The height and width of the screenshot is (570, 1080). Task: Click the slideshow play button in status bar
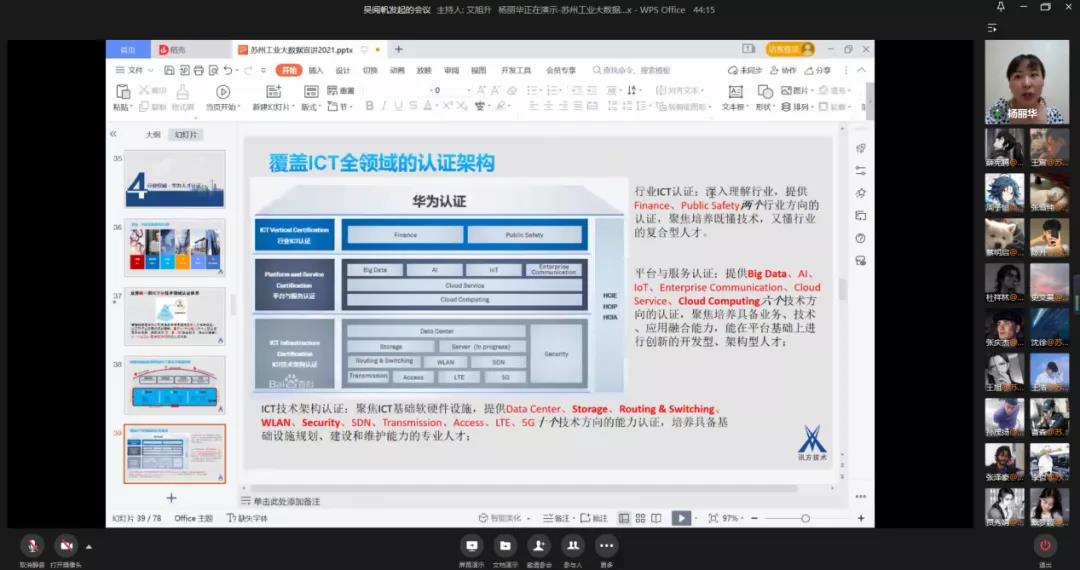point(681,518)
